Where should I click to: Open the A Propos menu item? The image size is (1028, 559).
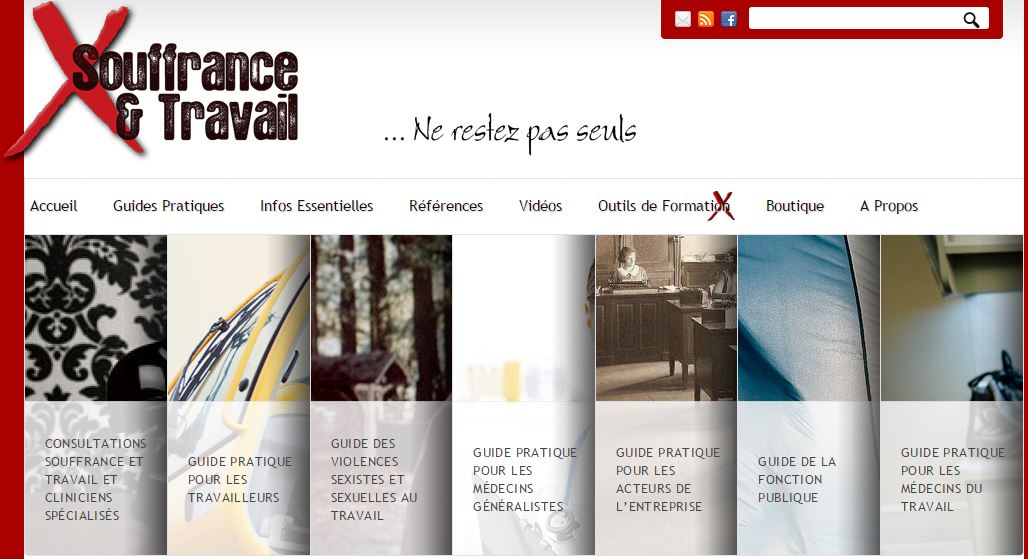click(888, 206)
